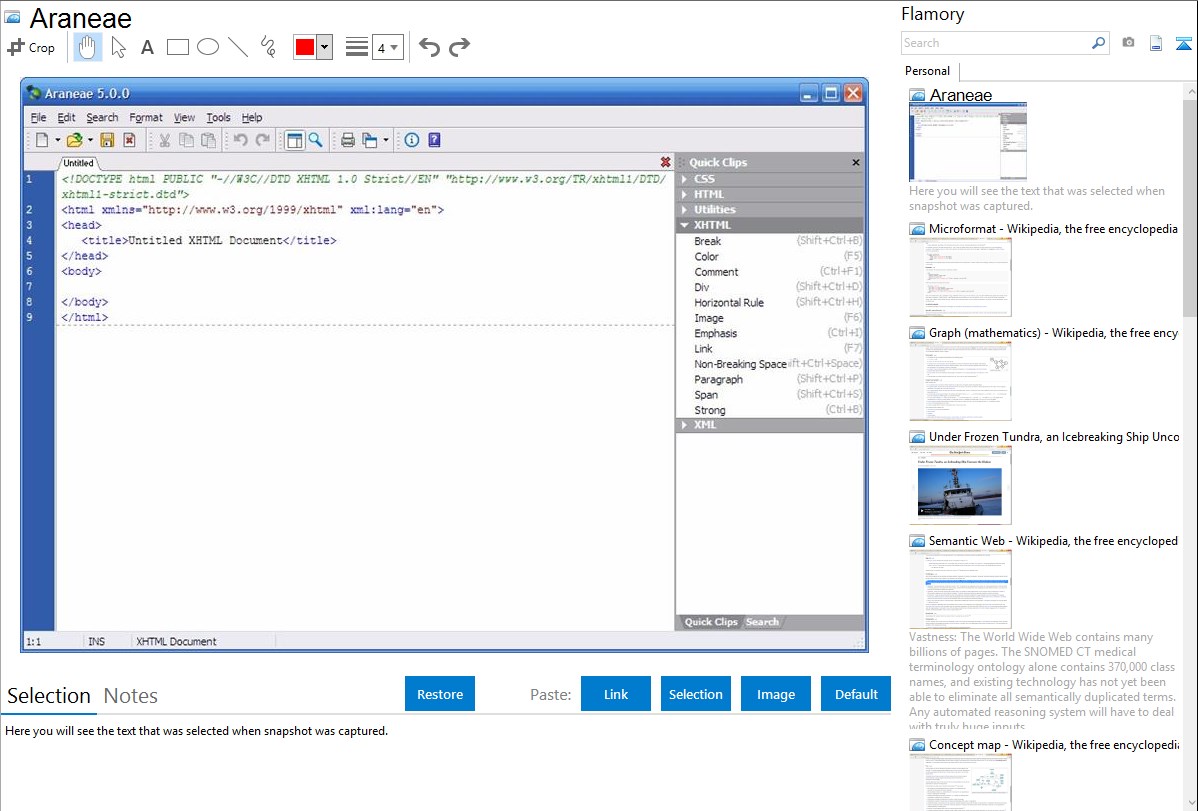This screenshot has height=811, width=1198.
Task: Switch to the Personal tab
Action: [x=928, y=71]
